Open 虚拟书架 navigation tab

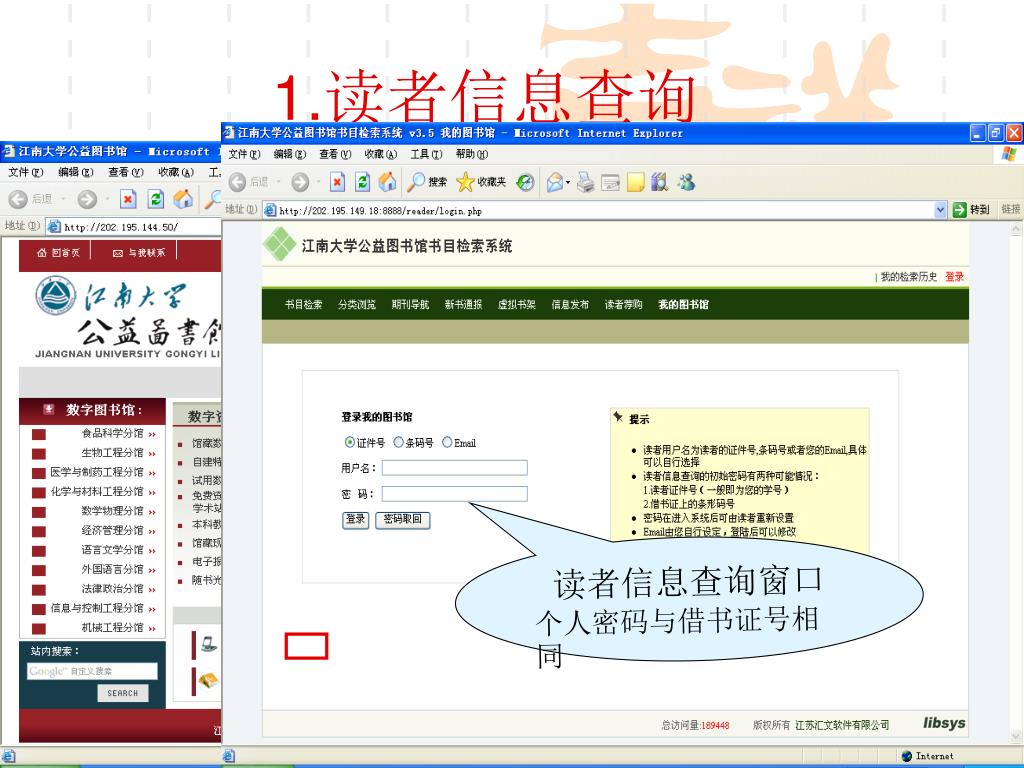pos(517,304)
